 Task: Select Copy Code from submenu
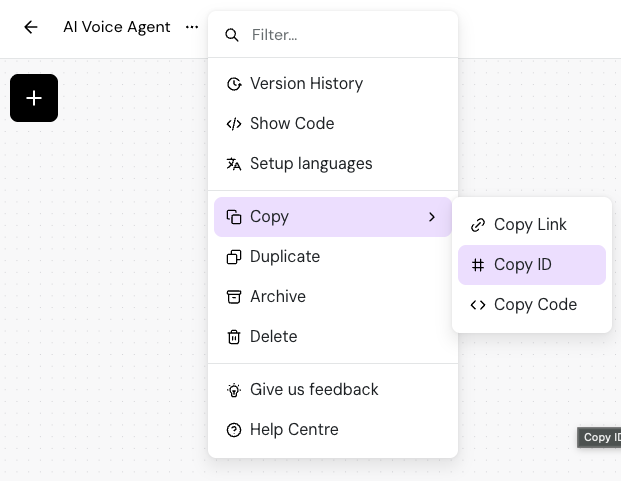pyautogui.click(x=534, y=305)
